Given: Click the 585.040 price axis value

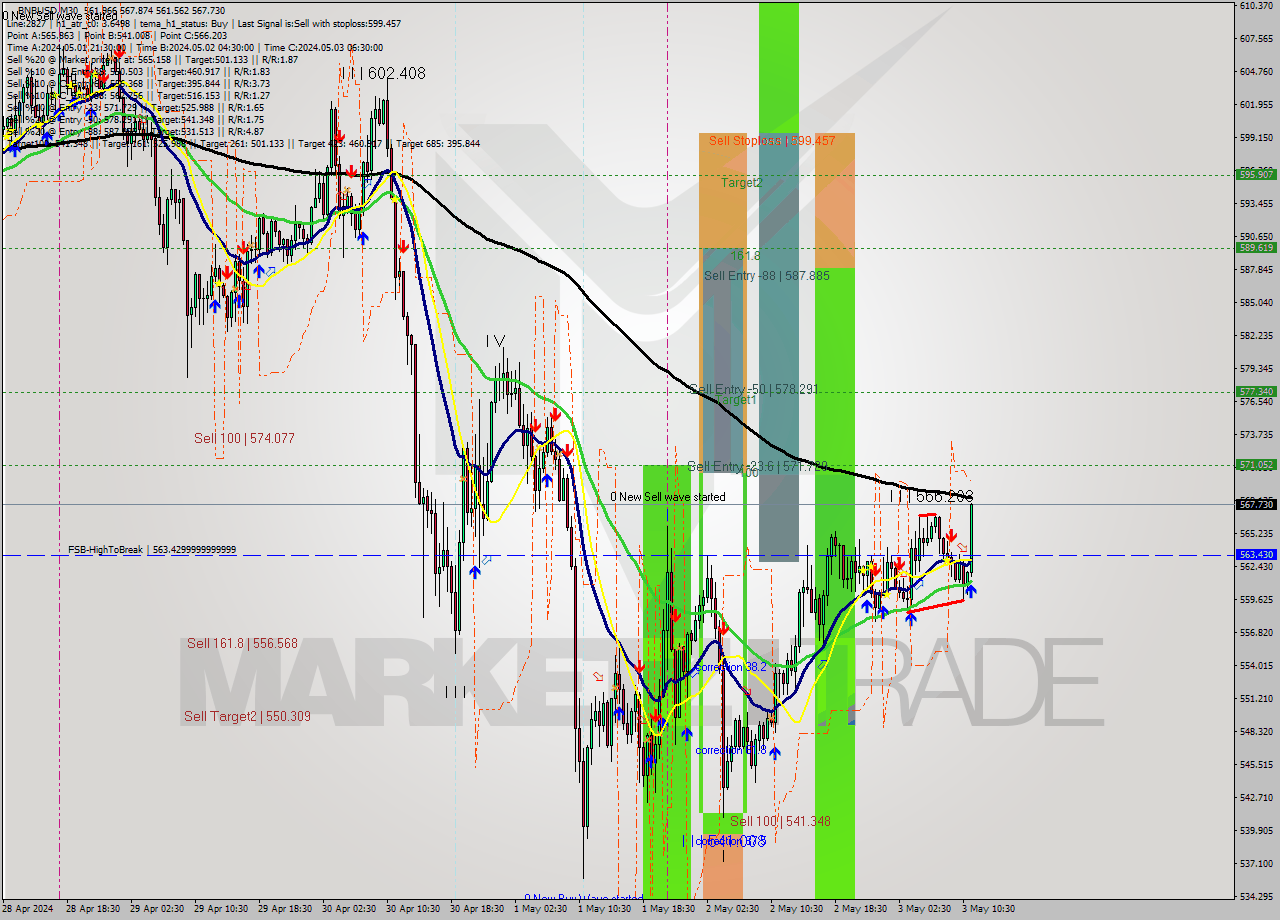Looking at the screenshot, I should click(x=1256, y=302).
